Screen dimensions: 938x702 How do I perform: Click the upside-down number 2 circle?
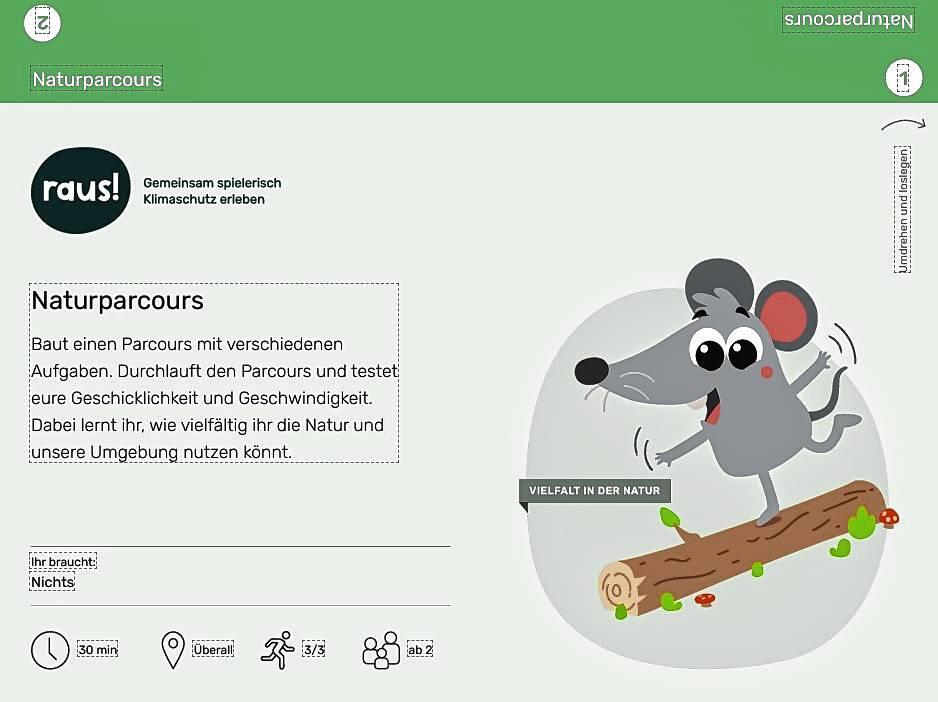[42, 23]
